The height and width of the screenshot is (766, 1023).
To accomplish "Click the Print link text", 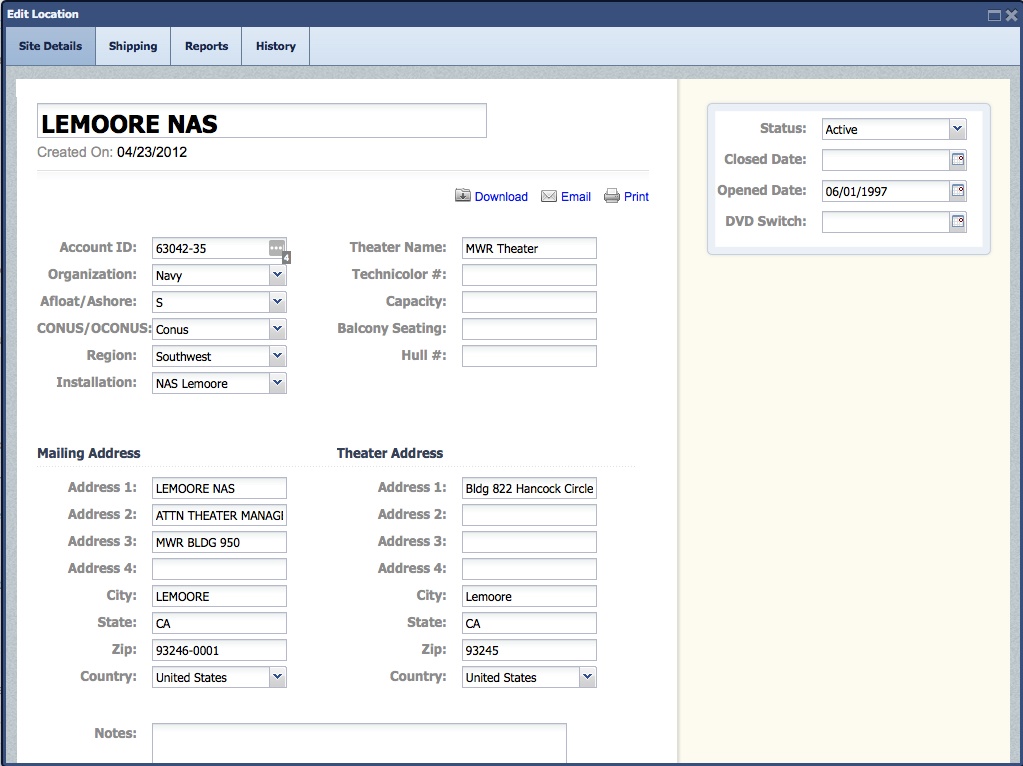I will pyautogui.click(x=636, y=197).
